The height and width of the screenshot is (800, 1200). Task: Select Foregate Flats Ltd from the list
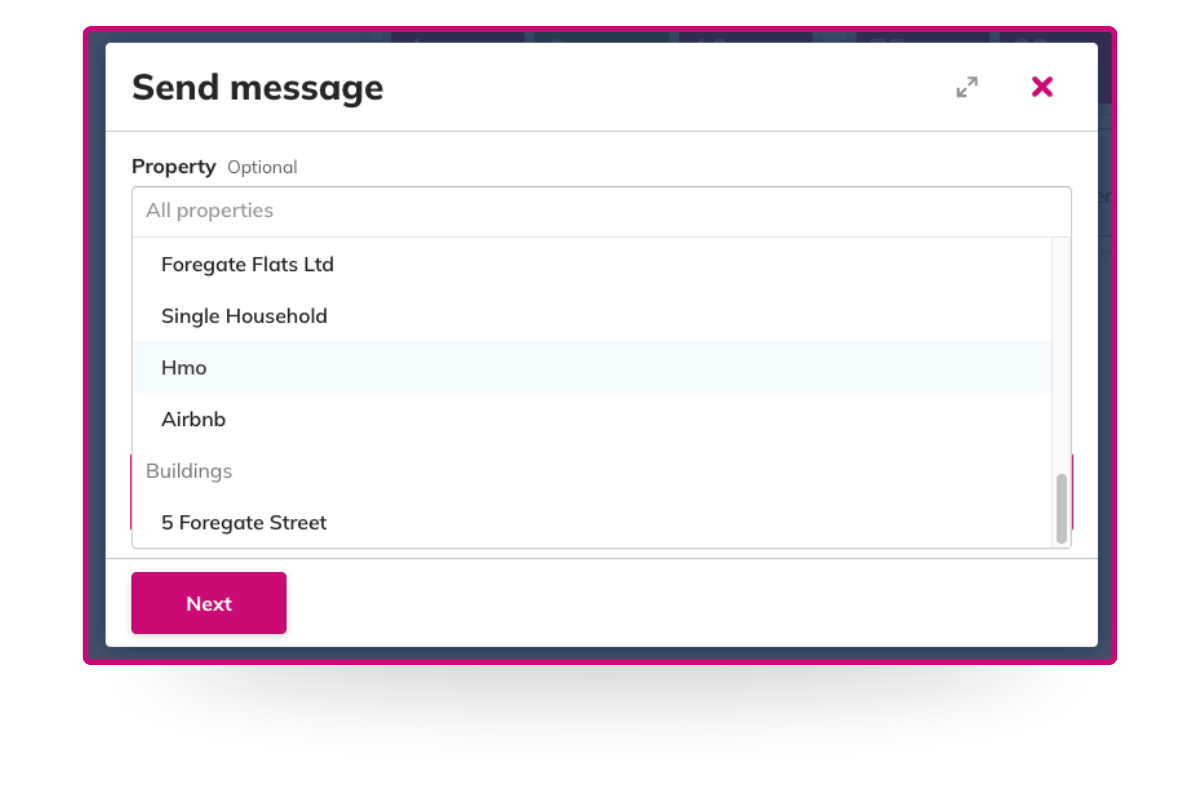(x=247, y=264)
